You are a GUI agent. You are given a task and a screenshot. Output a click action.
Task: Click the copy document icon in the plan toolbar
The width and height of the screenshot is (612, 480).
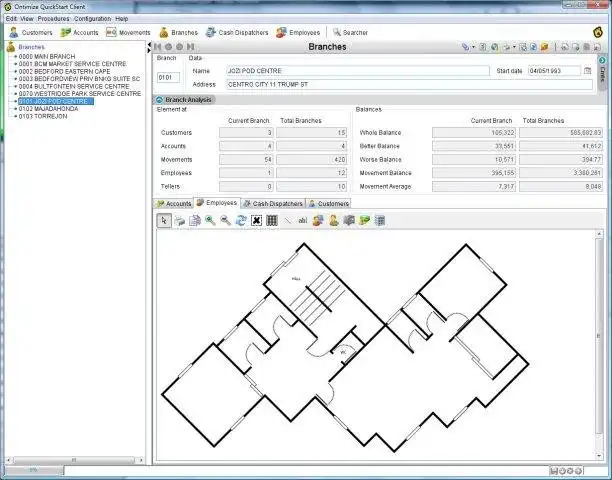(x=195, y=220)
